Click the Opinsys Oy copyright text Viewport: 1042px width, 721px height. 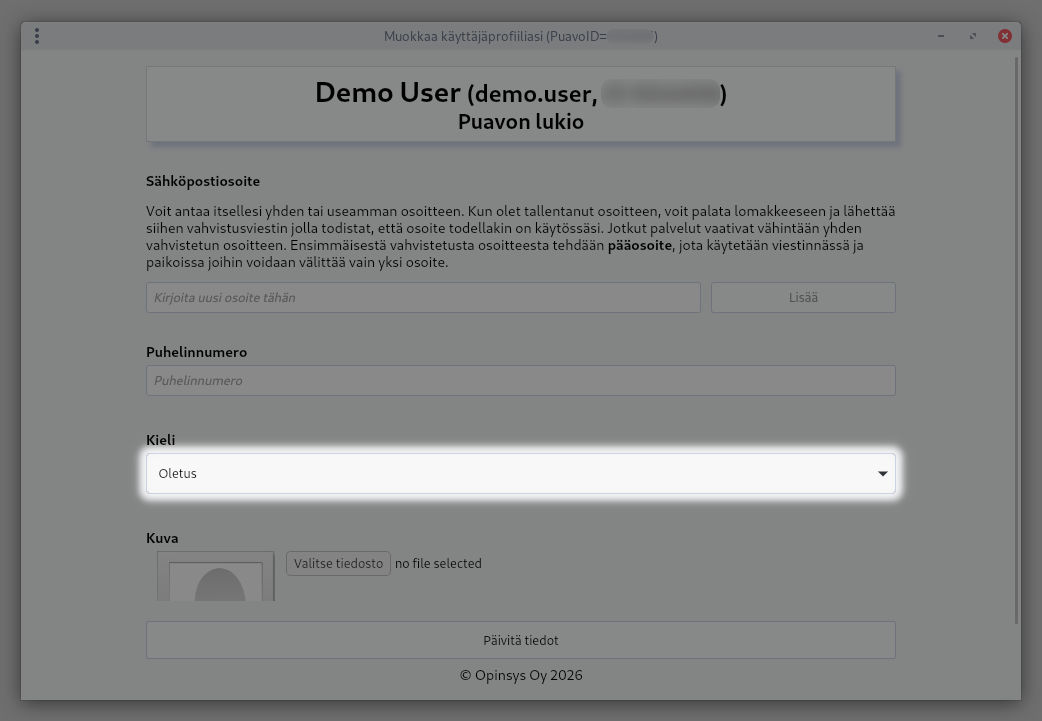point(520,675)
